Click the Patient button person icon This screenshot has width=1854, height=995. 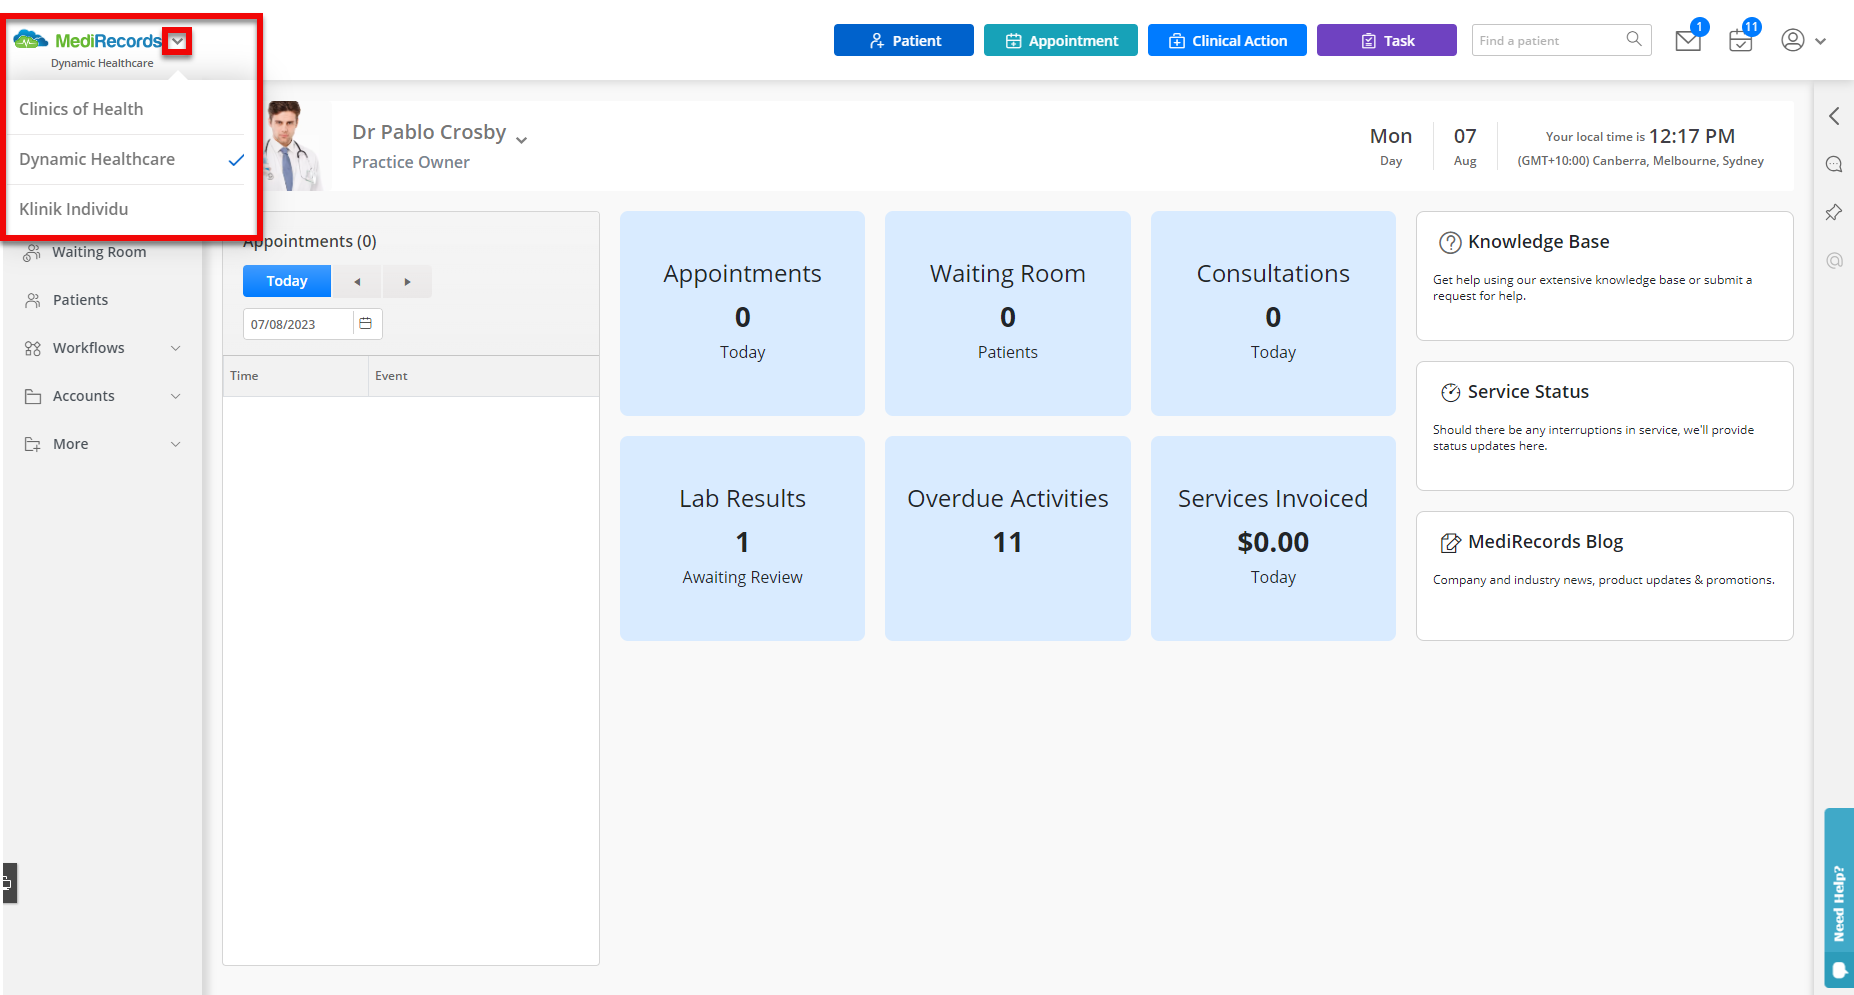(876, 41)
